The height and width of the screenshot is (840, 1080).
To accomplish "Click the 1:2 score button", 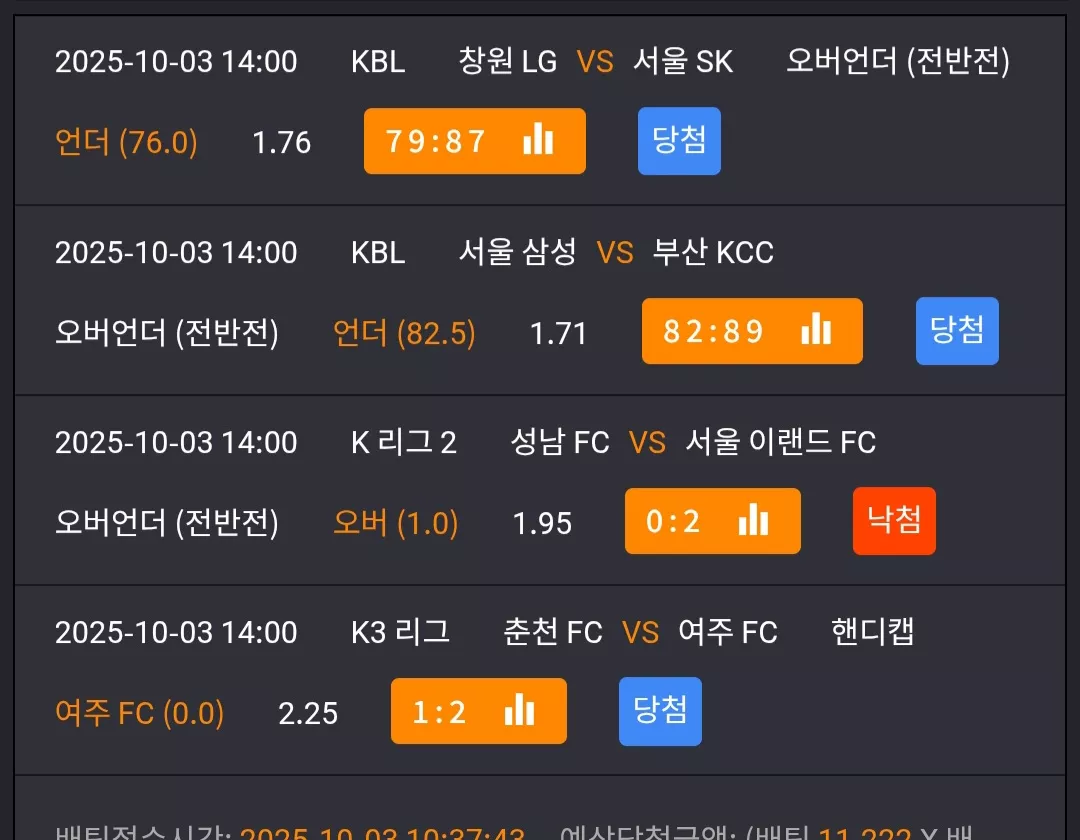I will pyautogui.click(x=479, y=711).
